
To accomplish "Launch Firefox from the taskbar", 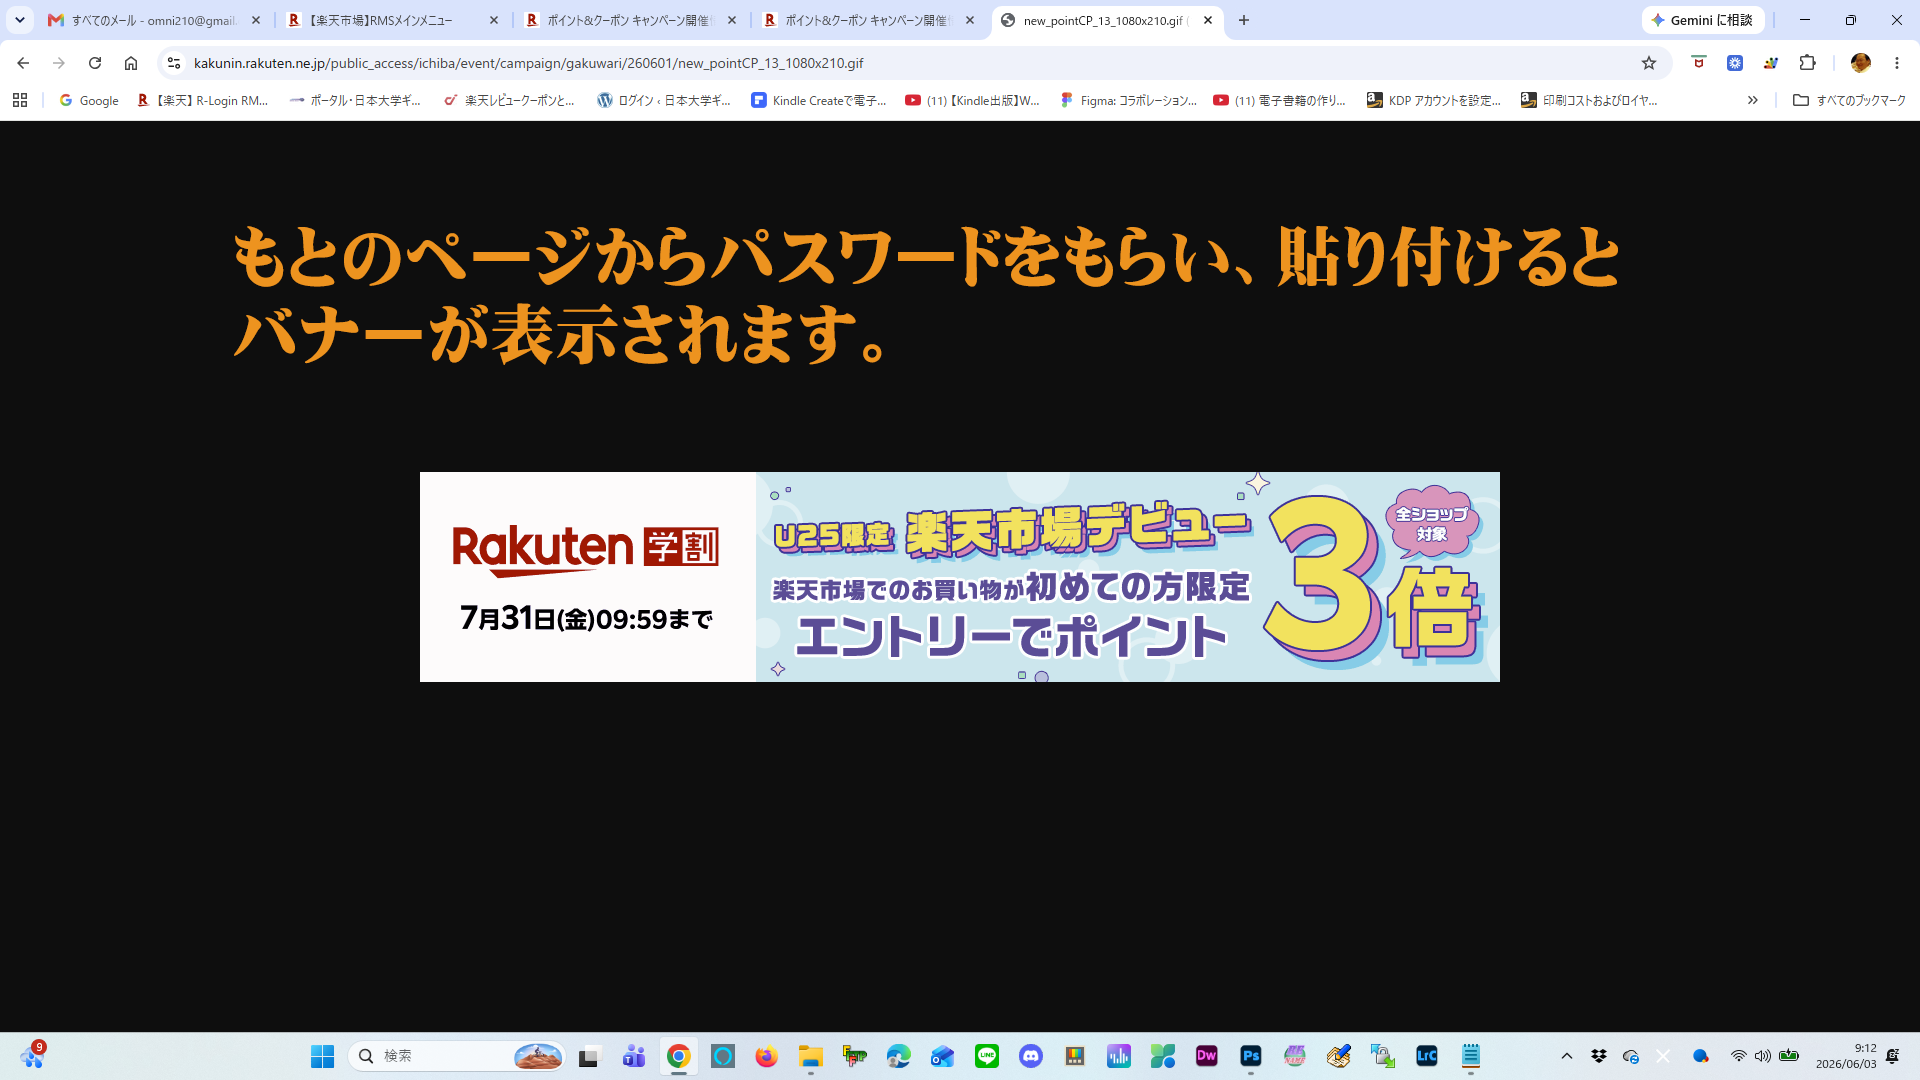I will click(x=767, y=1056).
